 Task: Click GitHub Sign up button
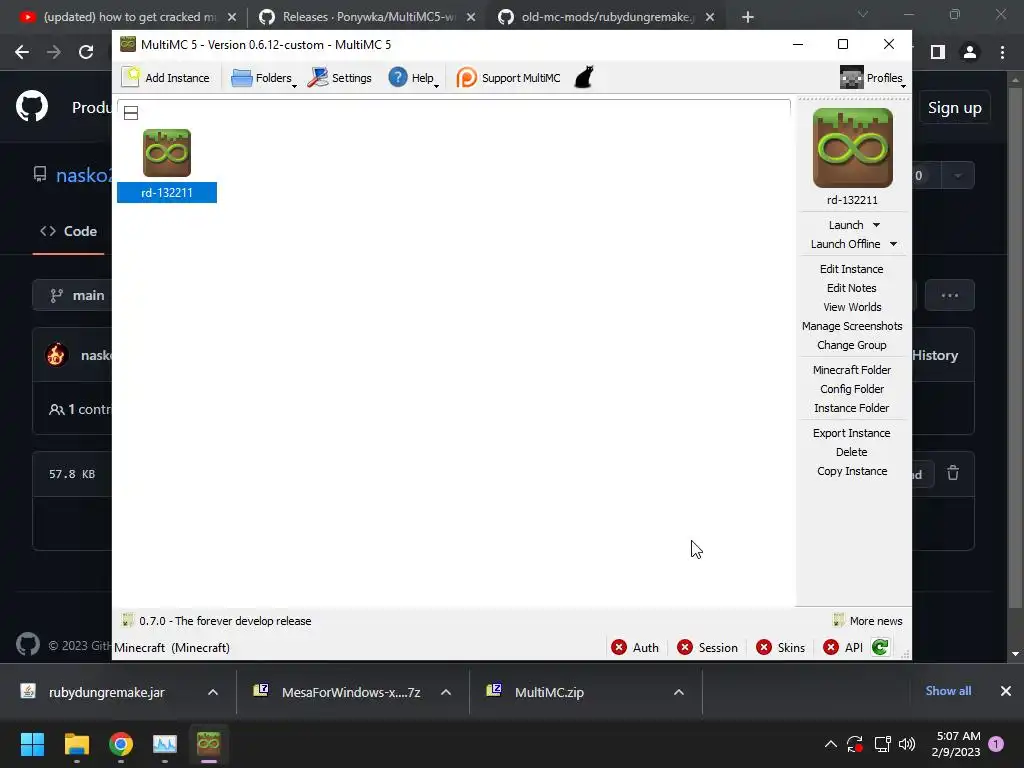coord(955,108)
